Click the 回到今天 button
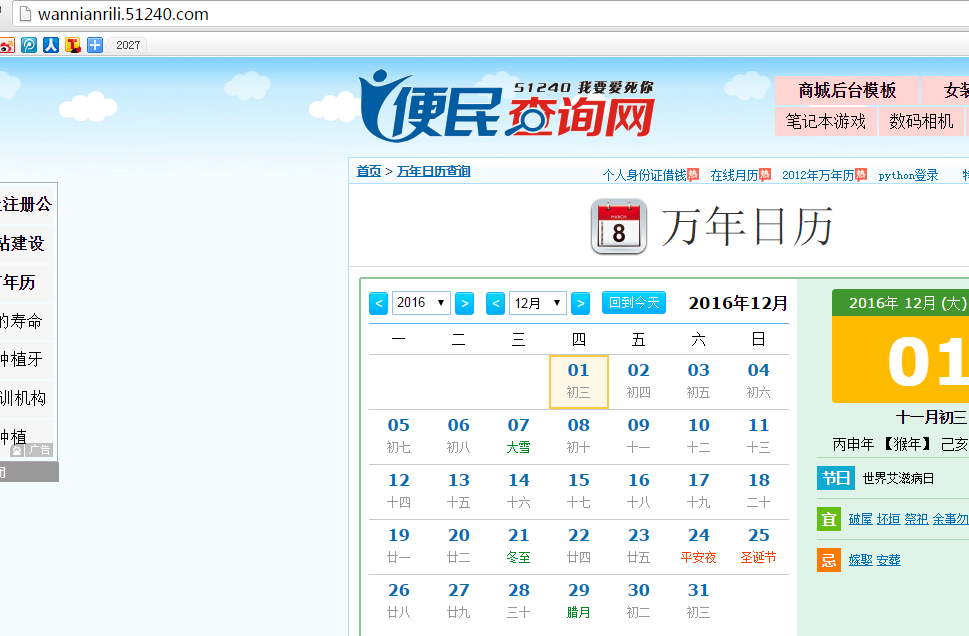969x636 pixels. pos(633,302)
